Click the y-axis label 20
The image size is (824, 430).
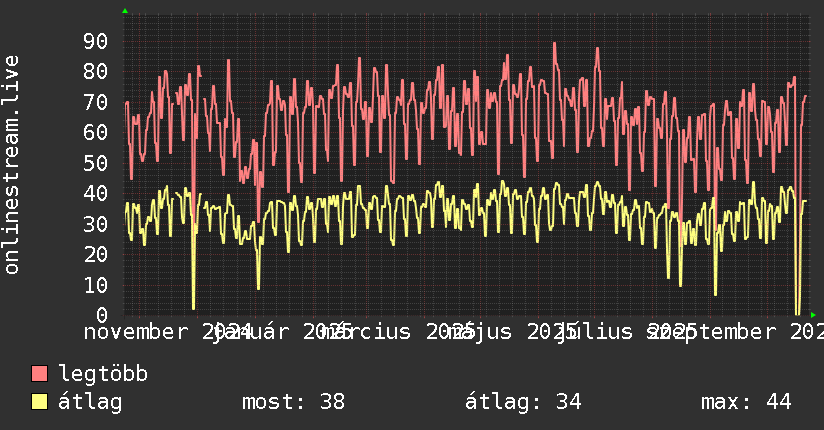(95, 255)
